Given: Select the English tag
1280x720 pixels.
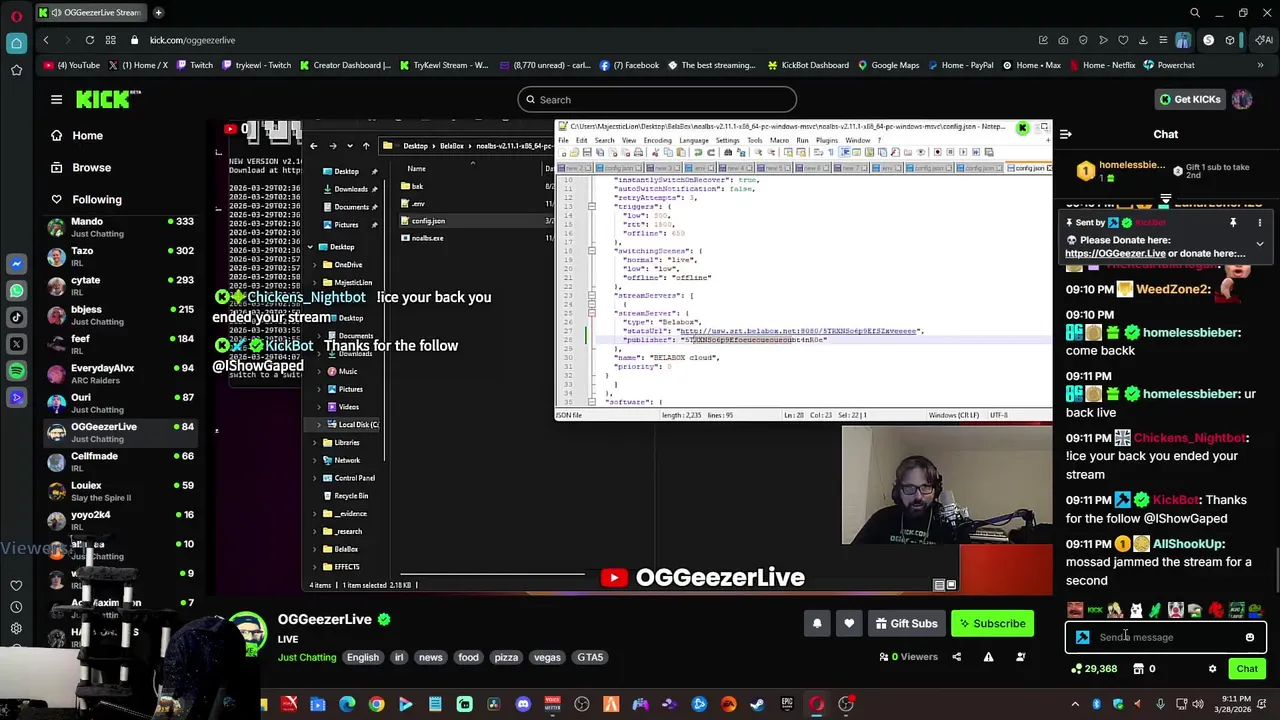Looking at the screenshot, I should [363, 657].
